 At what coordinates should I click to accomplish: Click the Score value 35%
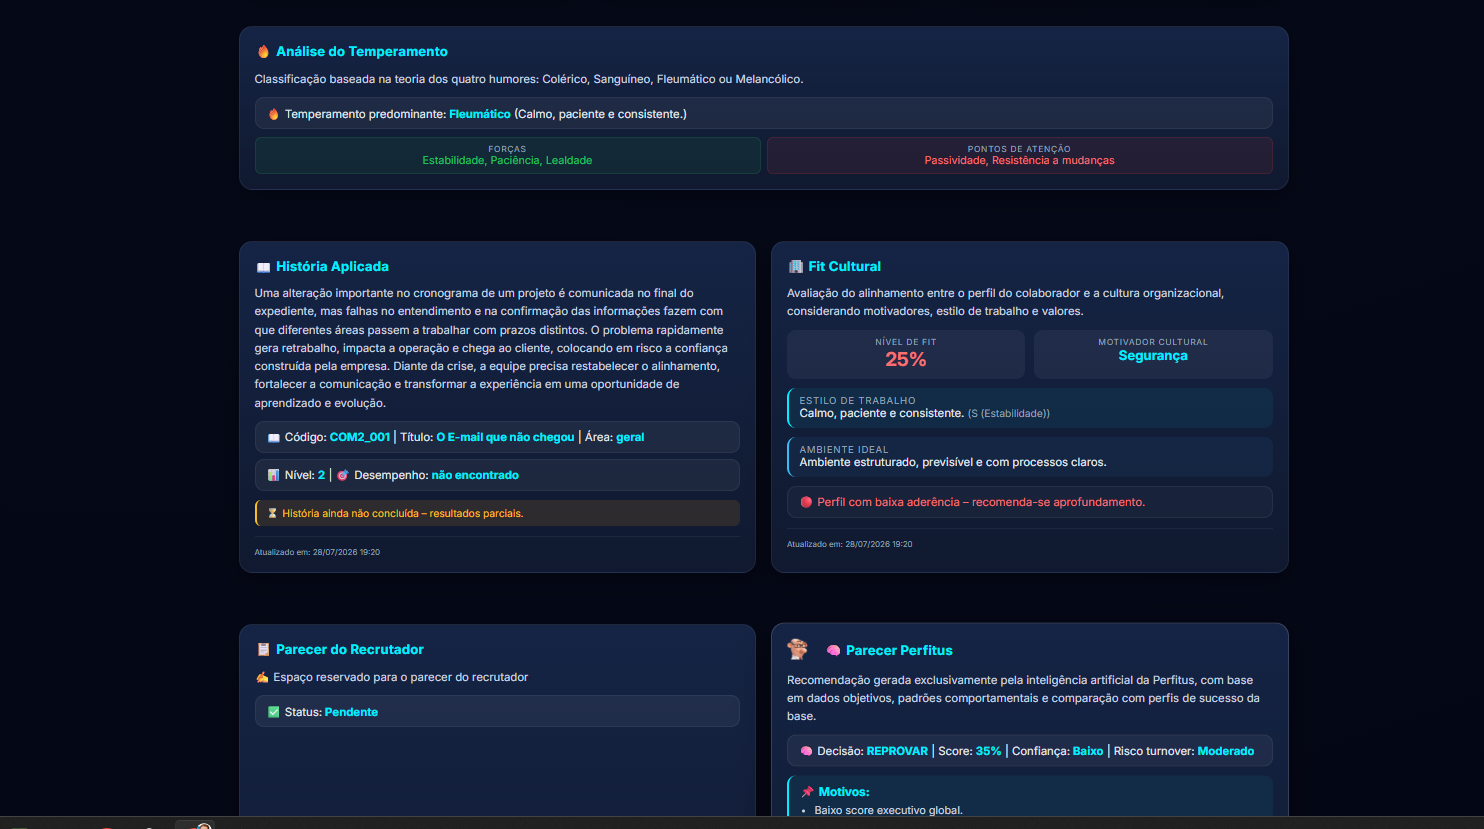[x=989, y=752]
